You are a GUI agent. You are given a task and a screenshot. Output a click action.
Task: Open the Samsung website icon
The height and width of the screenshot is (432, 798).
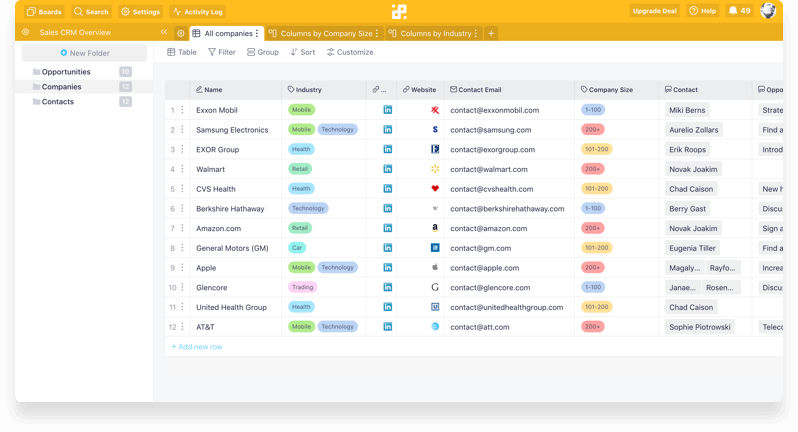(x=435, y=130)
